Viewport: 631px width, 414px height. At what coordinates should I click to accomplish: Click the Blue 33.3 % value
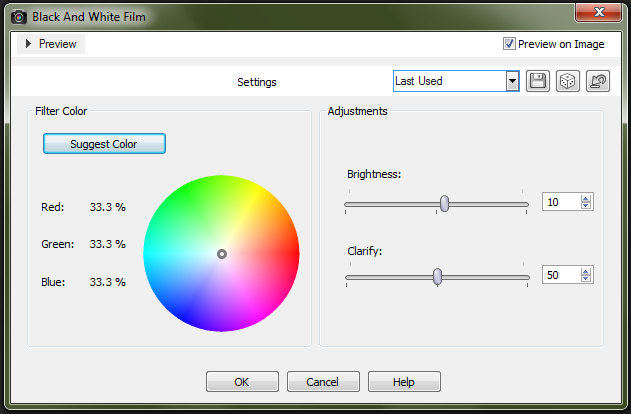pyautogui.click(x=107, y=282)
